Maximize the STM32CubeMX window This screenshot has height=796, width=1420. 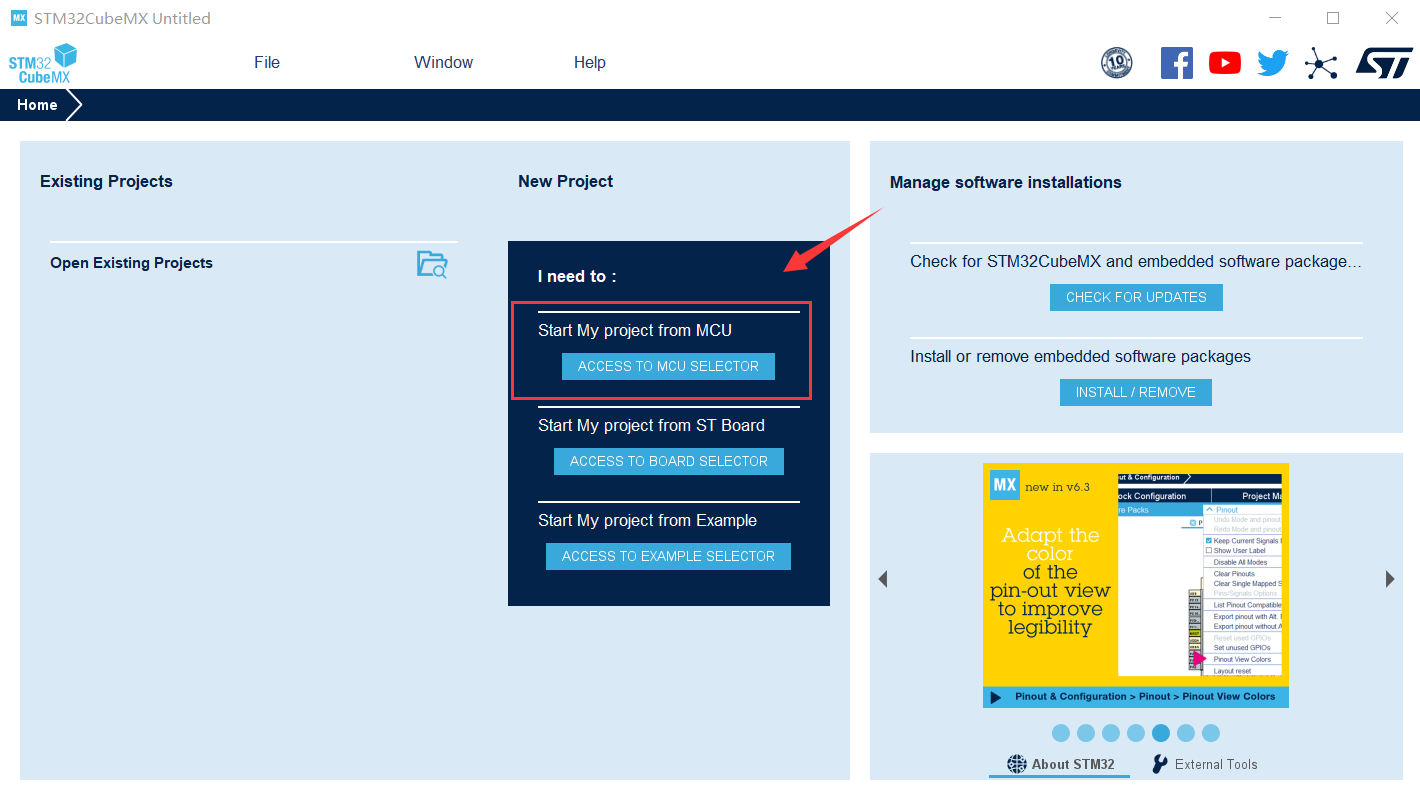tap(1333, 18)
